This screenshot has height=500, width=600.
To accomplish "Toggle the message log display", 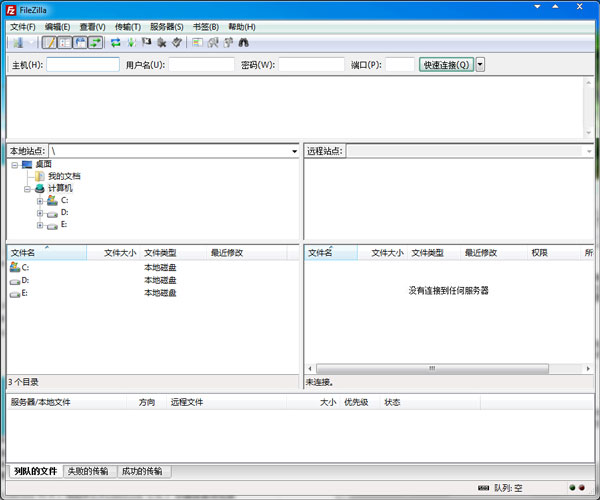I will (x=49, y=42).
